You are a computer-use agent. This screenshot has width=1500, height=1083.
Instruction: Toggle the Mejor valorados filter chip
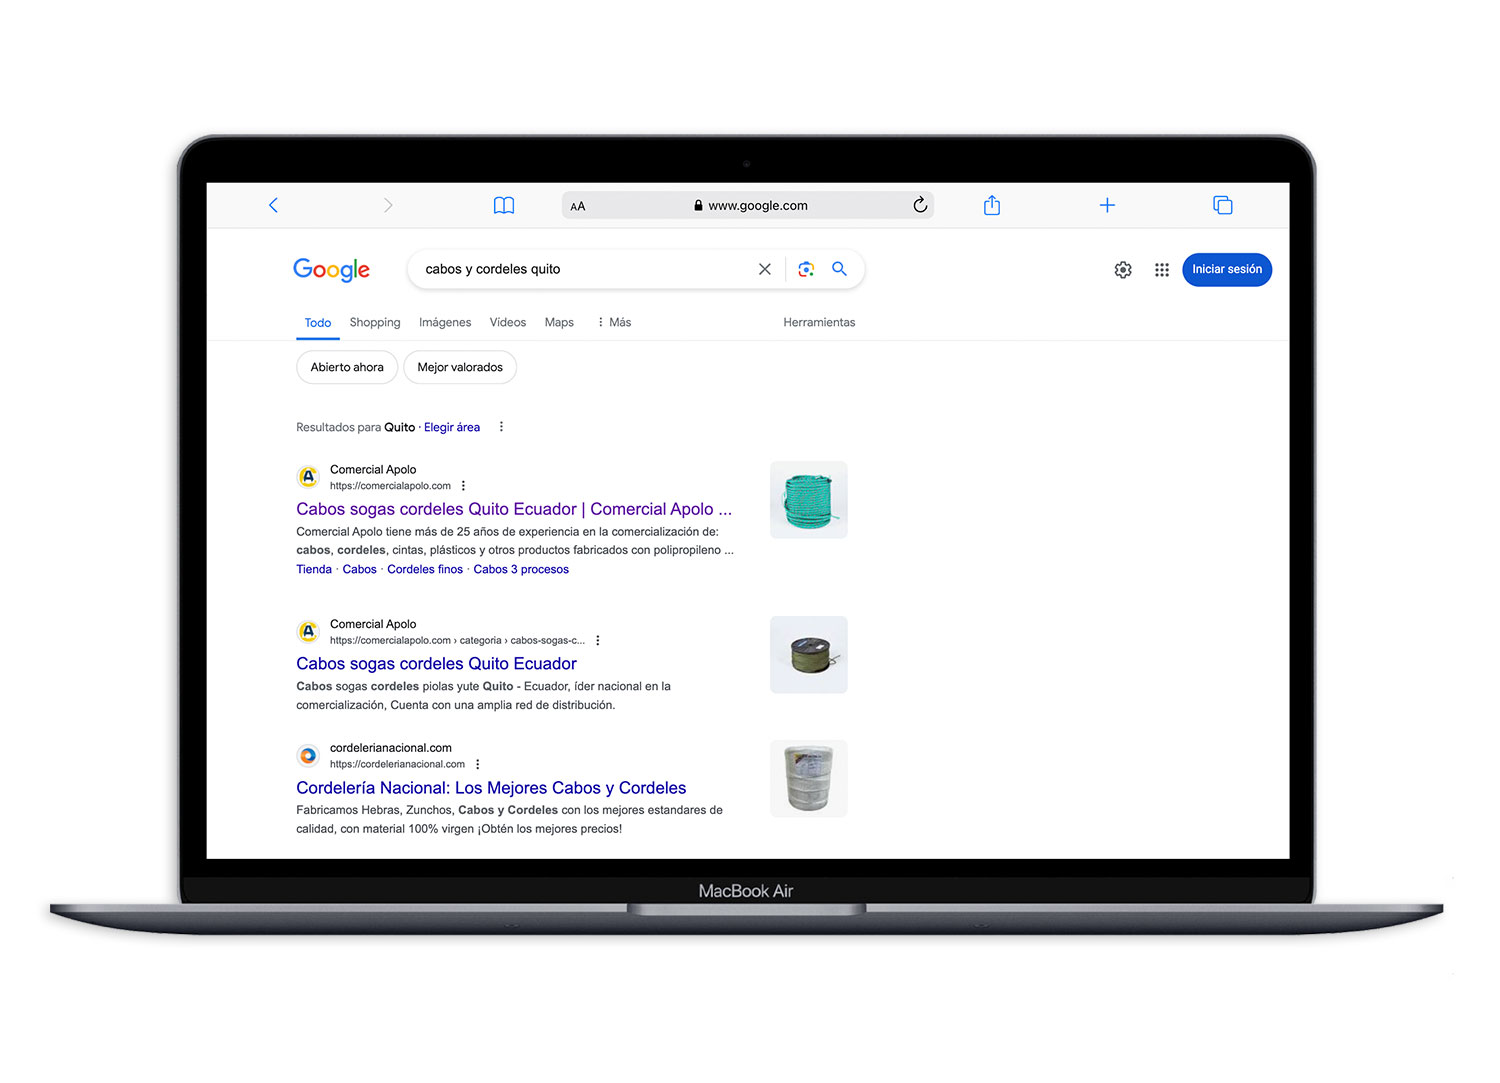click(460, 367)
